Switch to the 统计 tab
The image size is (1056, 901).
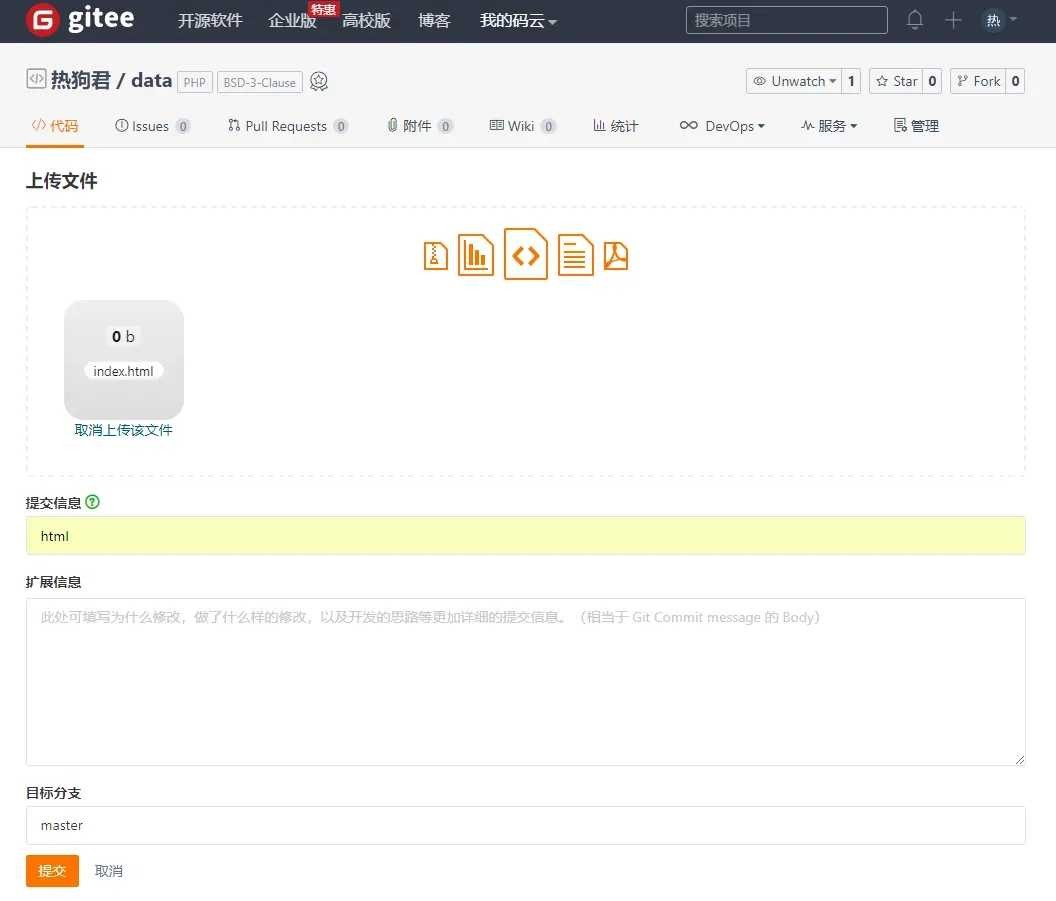(616, 126)
